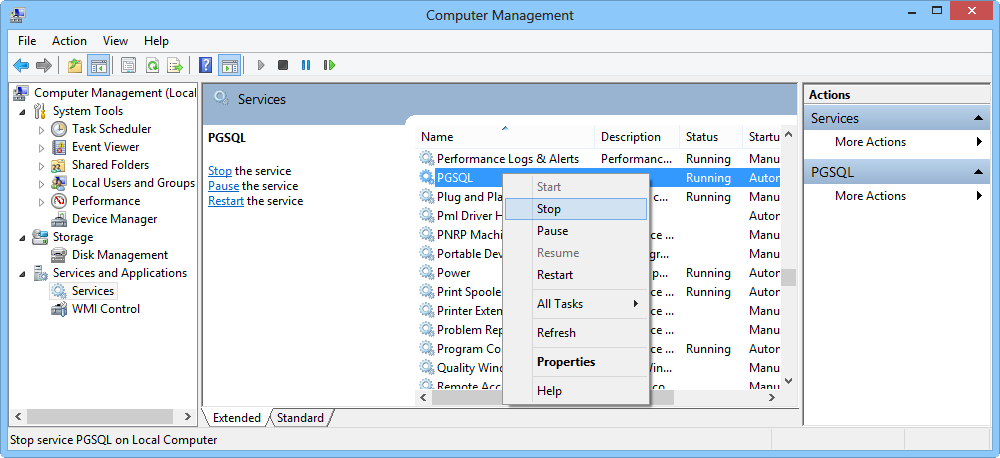Click the Up one level folder icon

[75, 66]
